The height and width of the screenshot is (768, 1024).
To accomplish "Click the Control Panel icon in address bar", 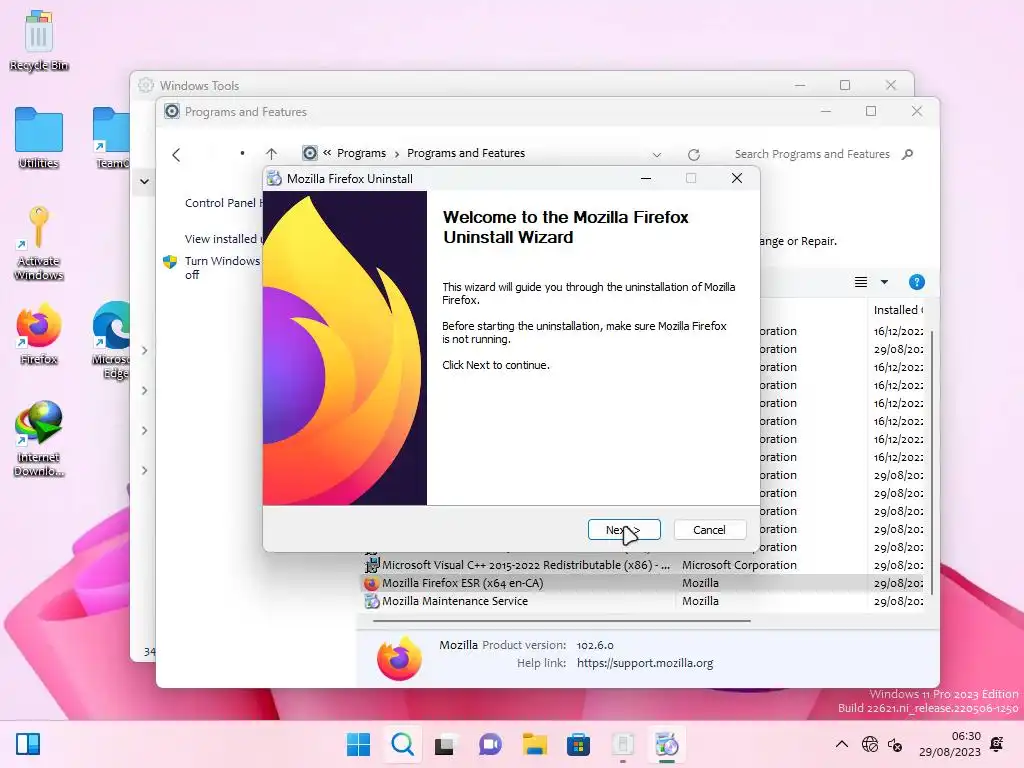I will tap(310, 153).
